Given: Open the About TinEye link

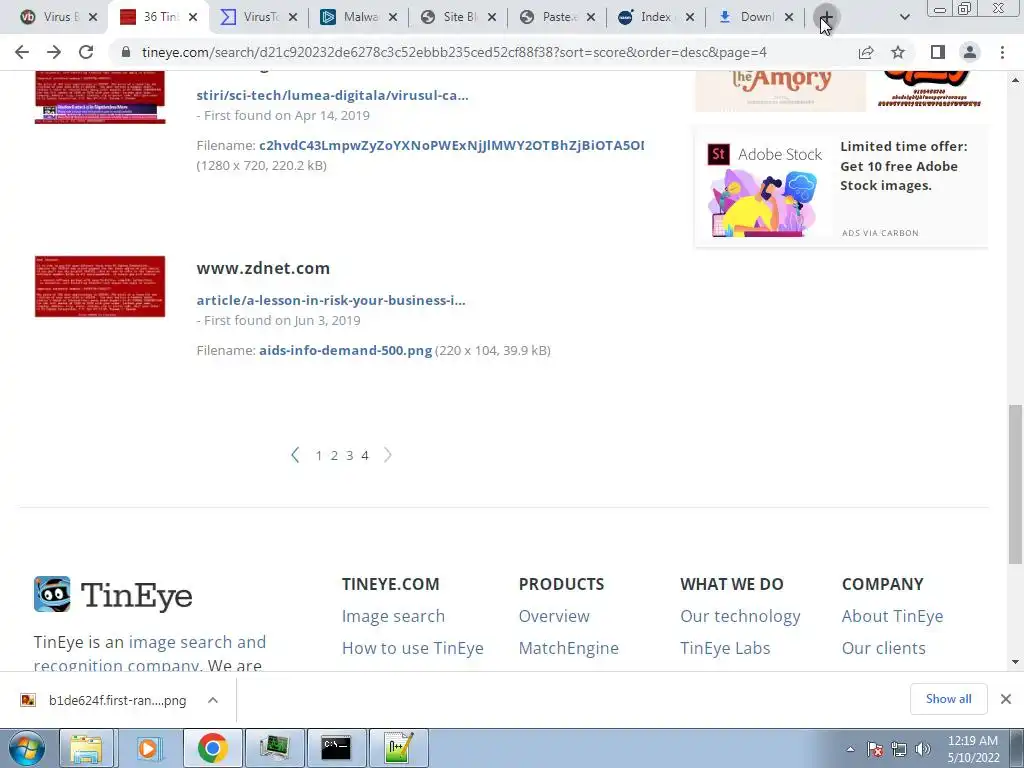Looking at the screenshot, I should (892, 616).
